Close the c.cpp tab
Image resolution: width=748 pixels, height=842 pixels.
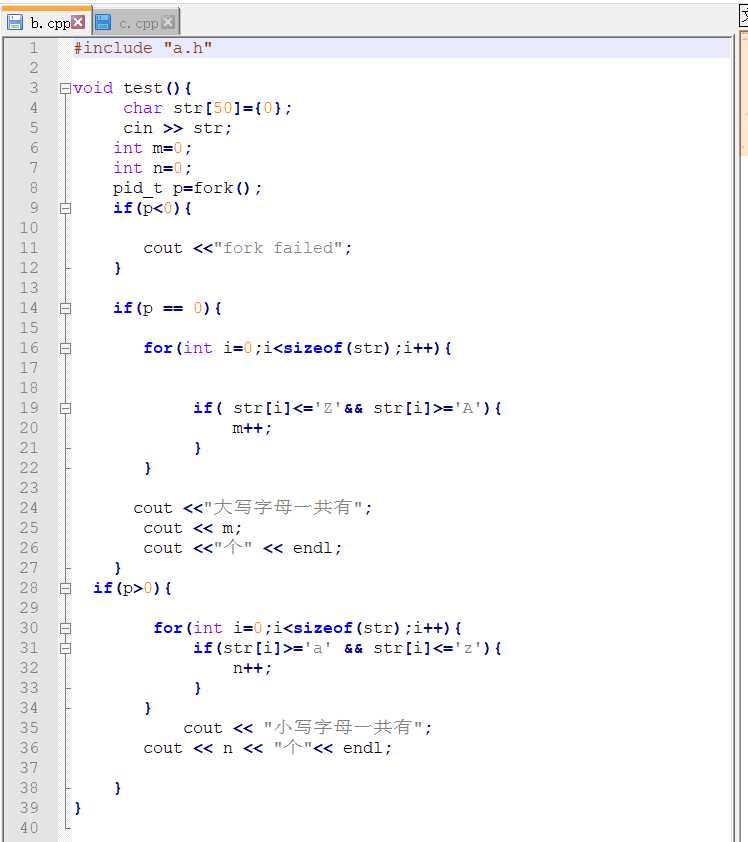(168, 22)
